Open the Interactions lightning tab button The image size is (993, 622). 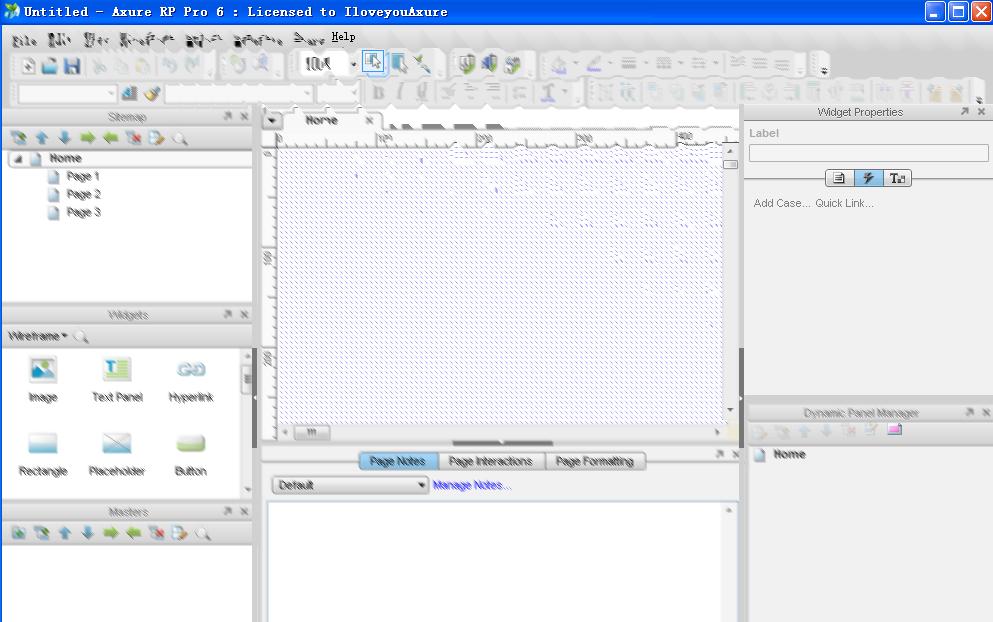point(868,178)
